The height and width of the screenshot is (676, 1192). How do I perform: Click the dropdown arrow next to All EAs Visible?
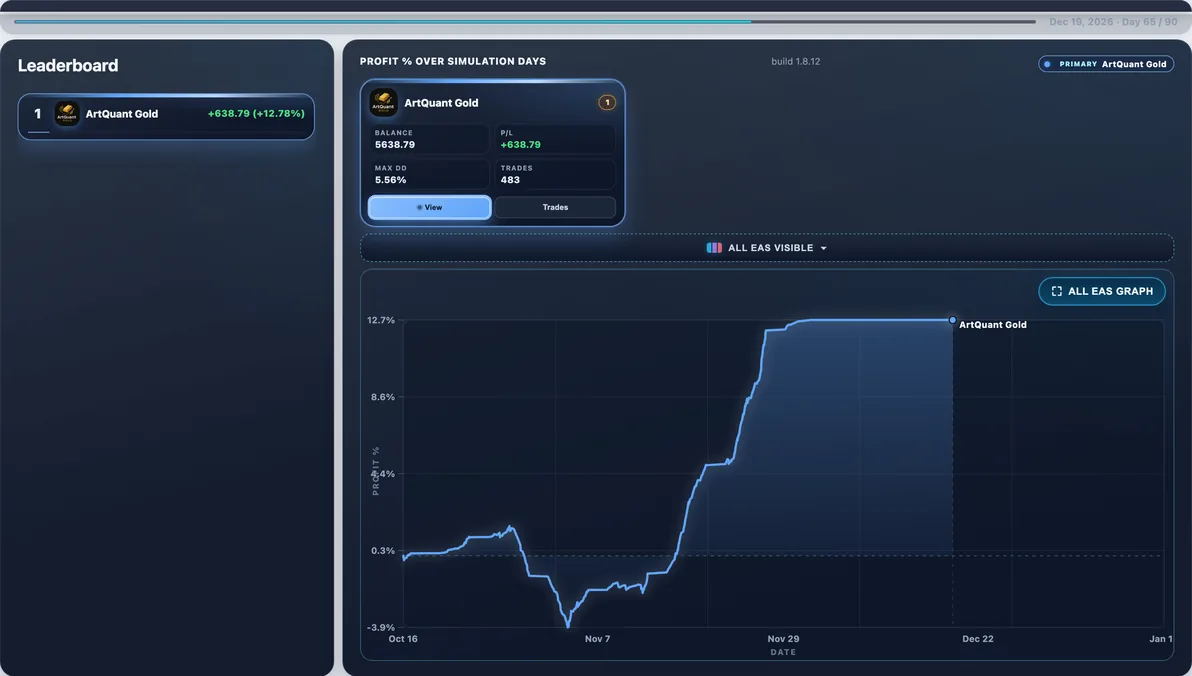pos(823,249)
